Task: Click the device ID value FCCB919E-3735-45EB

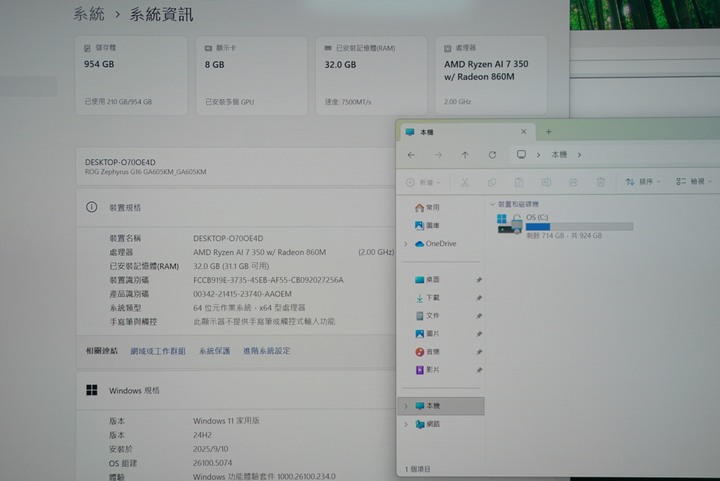Action: tap(268, 280)
